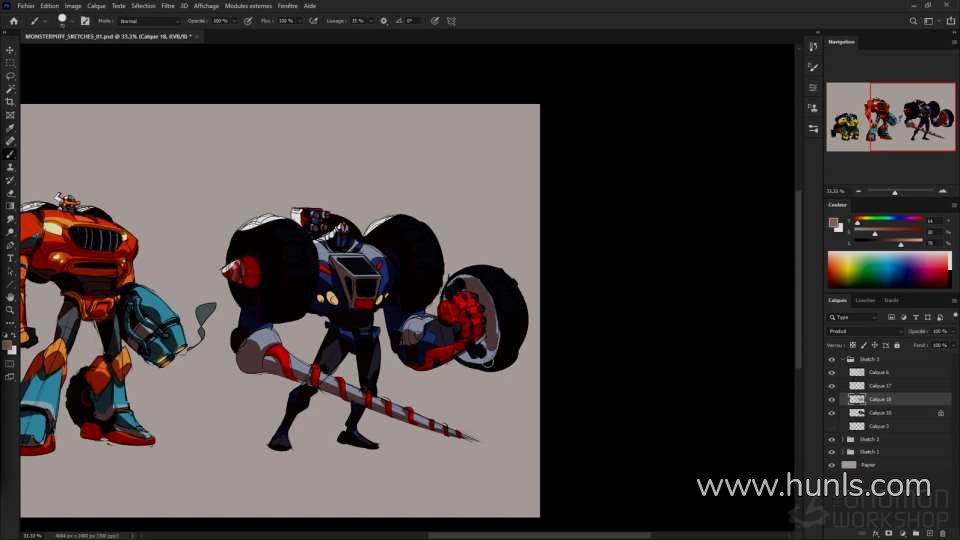Image resolution: width=960 pixels, height=540 pixels.
Task: Expand the Sketch 2 group
Action: [x=842, y=439]
